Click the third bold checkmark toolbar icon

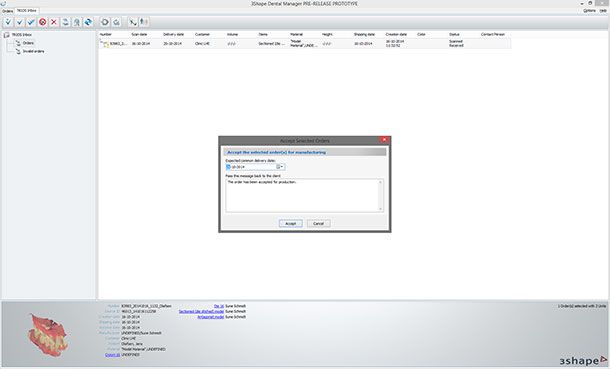(x=31, y=22)
